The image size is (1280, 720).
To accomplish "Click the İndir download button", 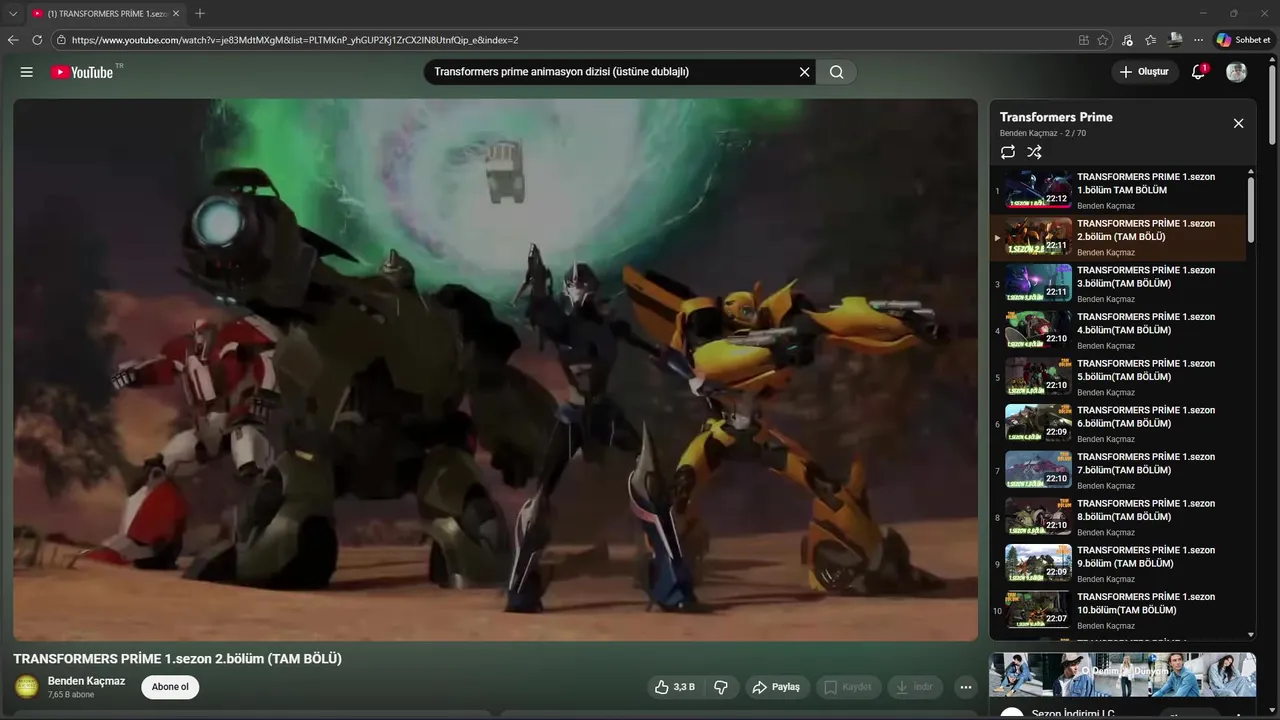I will click(x=915, y=687).
